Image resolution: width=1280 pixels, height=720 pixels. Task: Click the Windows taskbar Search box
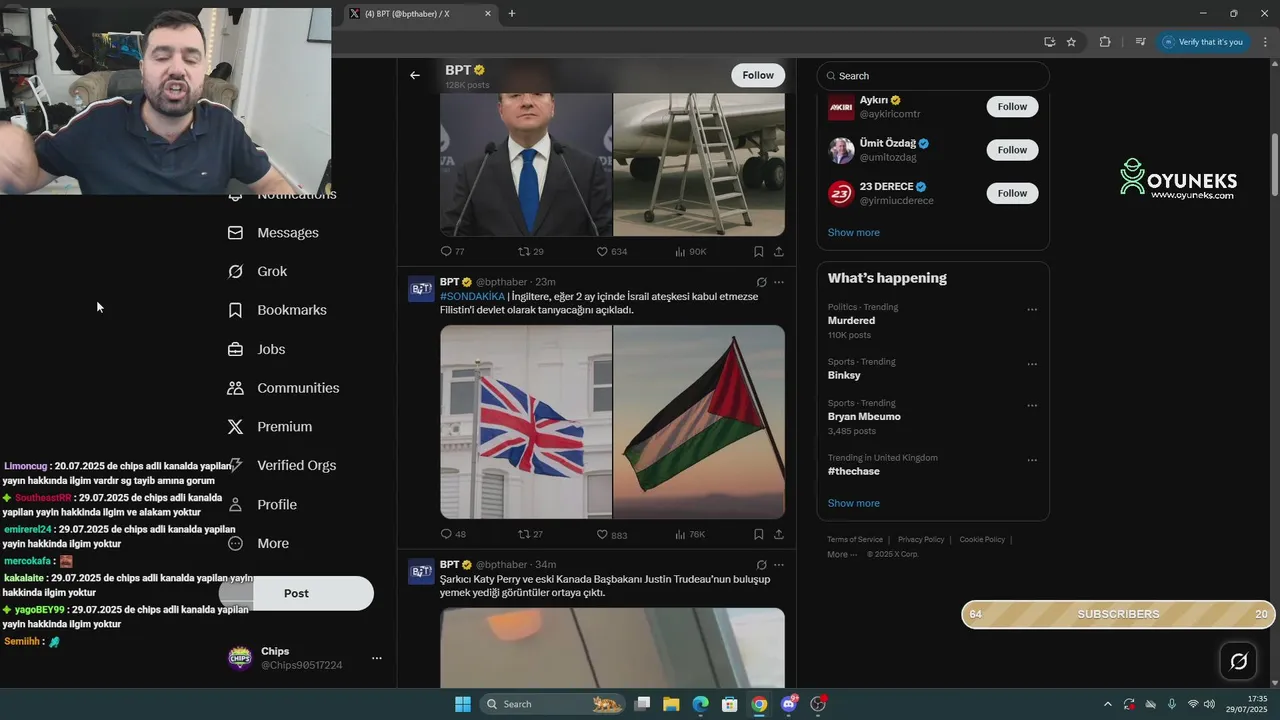click(x=551, y=704)
